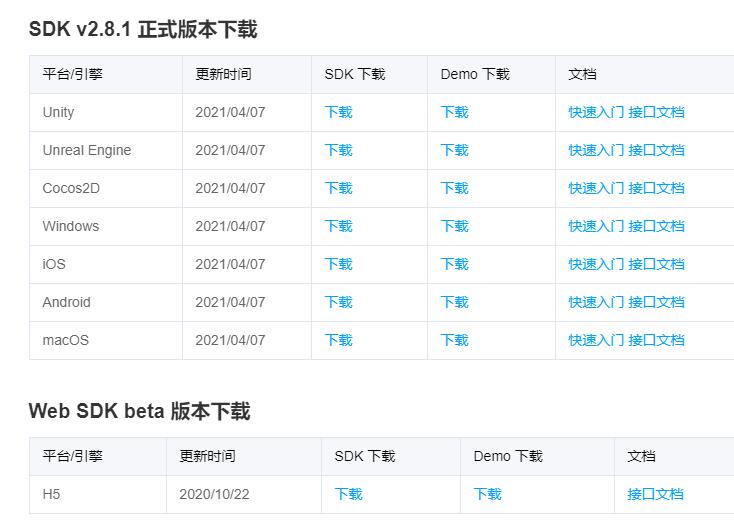This screenshot has width=734, height=529.
Task: Open Windows 接口文档 link
Action: coord(656,226)
